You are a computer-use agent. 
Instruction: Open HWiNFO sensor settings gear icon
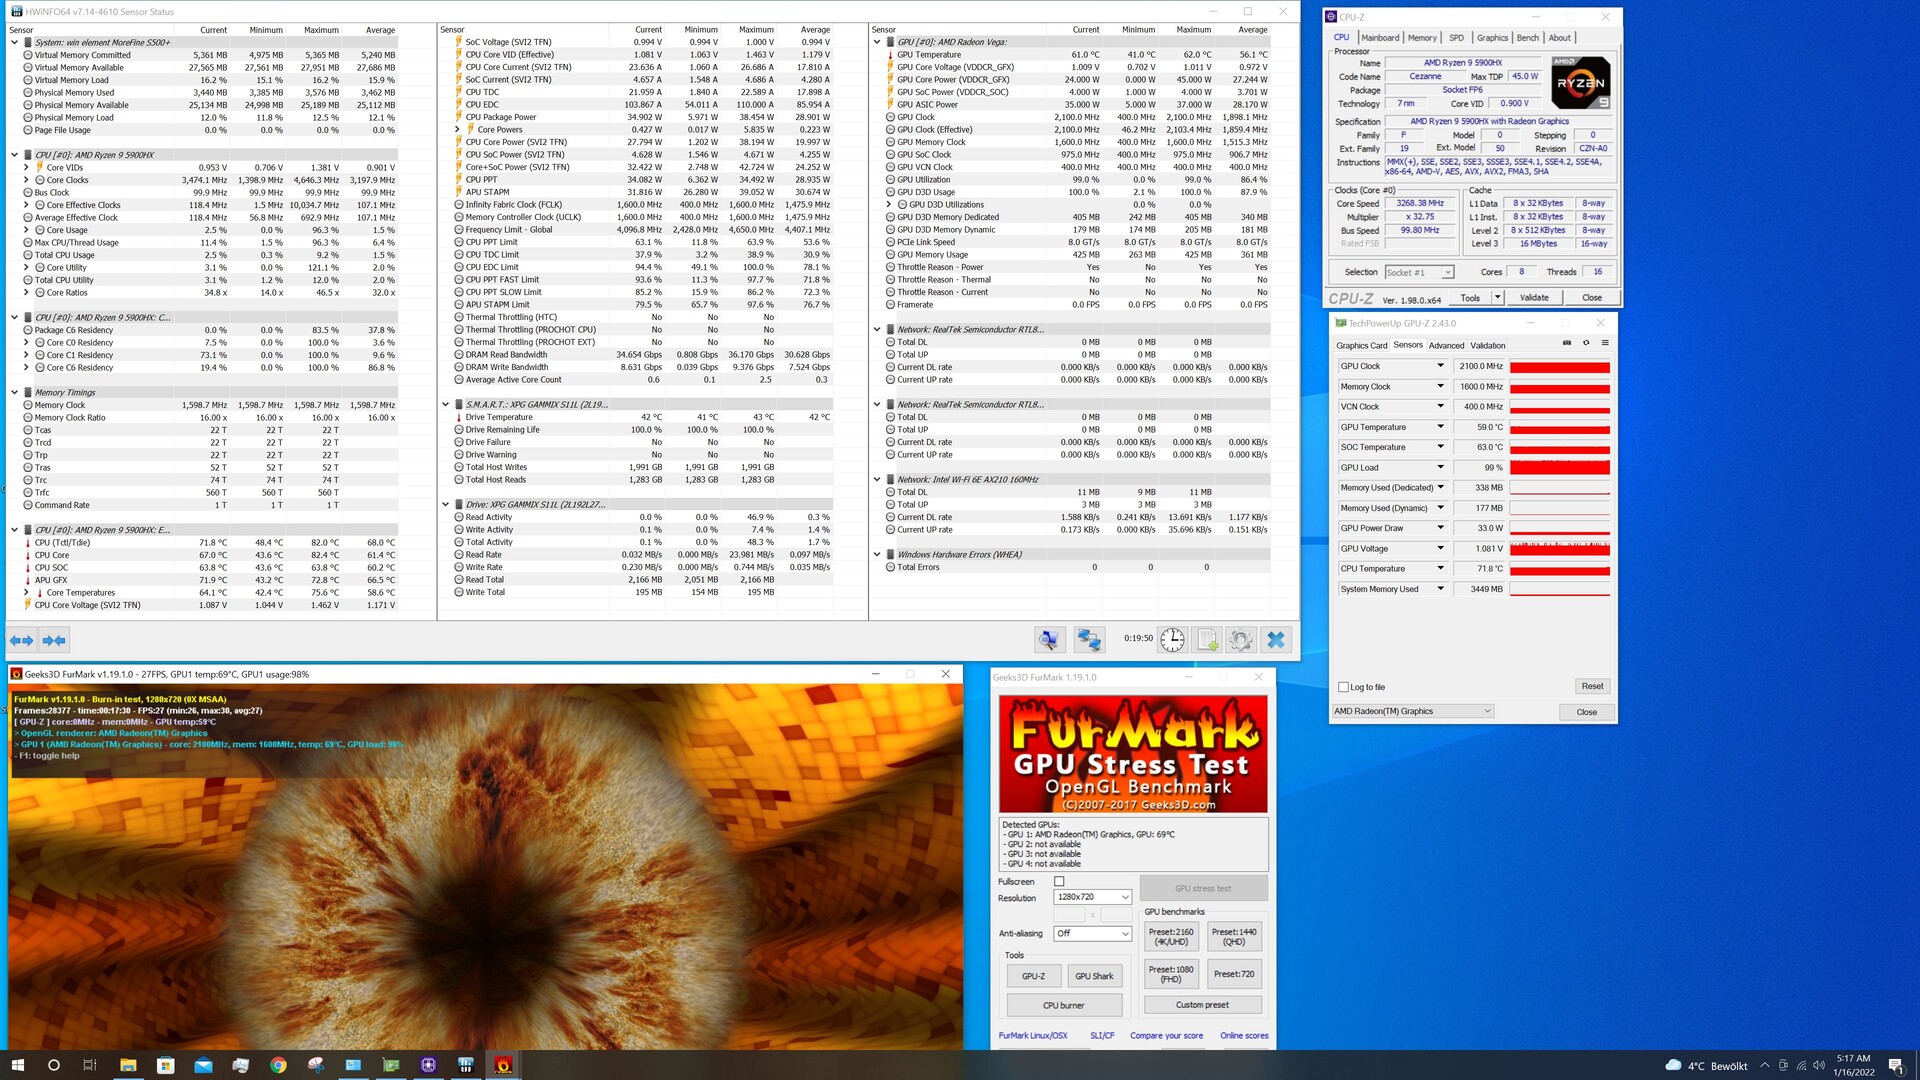point(1241,640)
